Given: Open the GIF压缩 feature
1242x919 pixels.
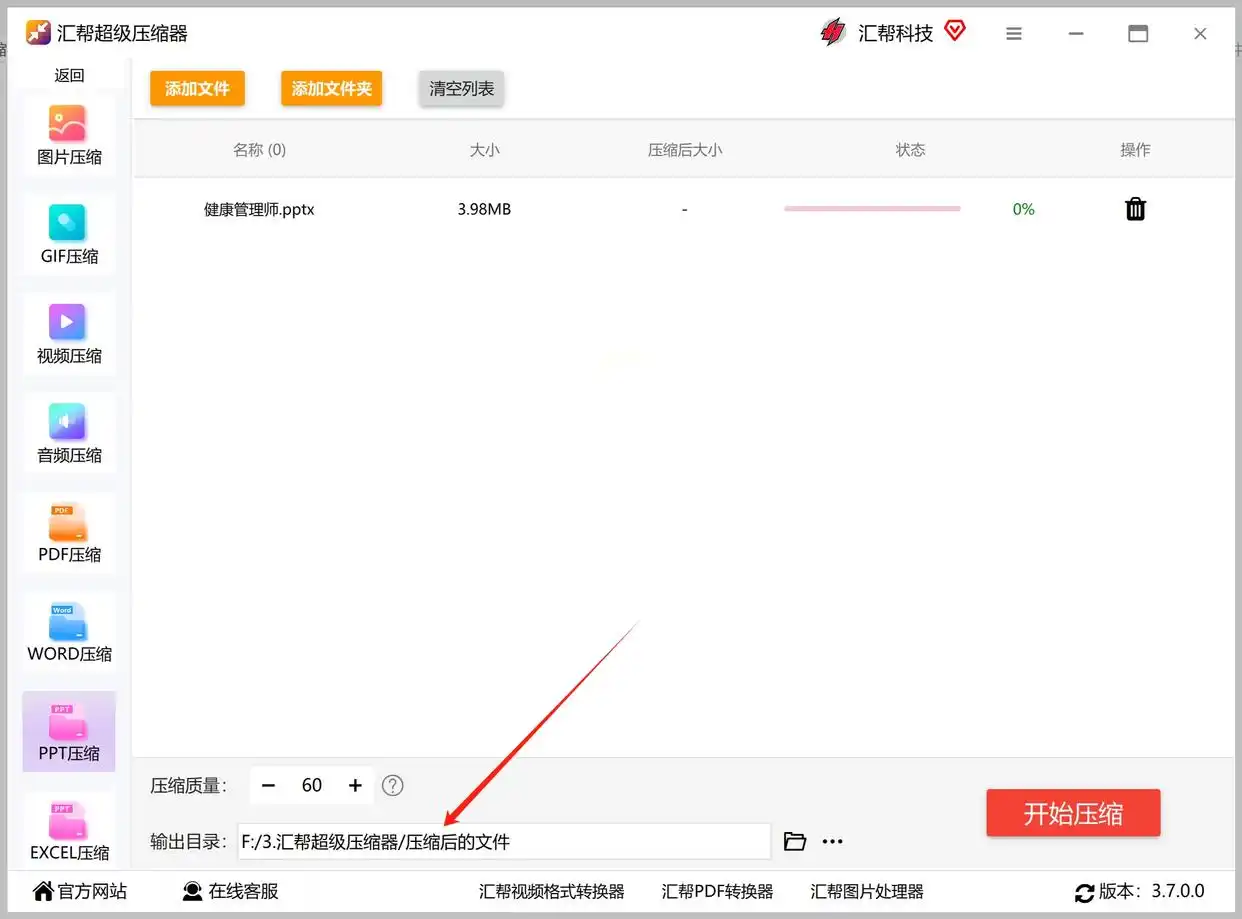Looking at the screenshot, I should pyautogui.click(x=68, y=234).
